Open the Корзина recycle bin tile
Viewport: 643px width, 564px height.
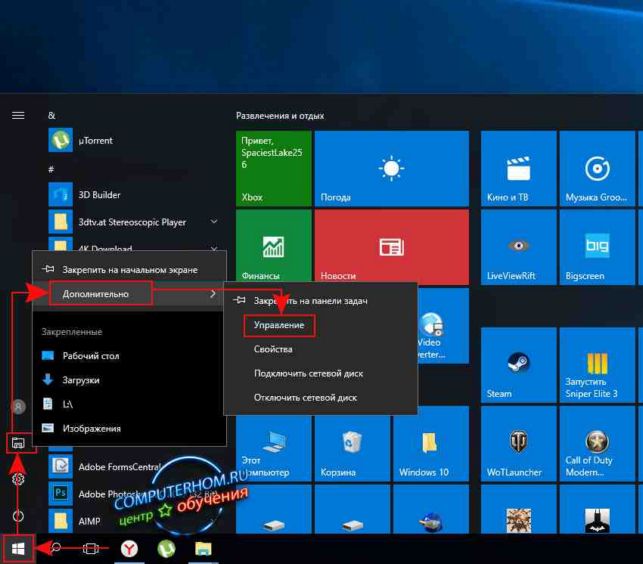352,448
